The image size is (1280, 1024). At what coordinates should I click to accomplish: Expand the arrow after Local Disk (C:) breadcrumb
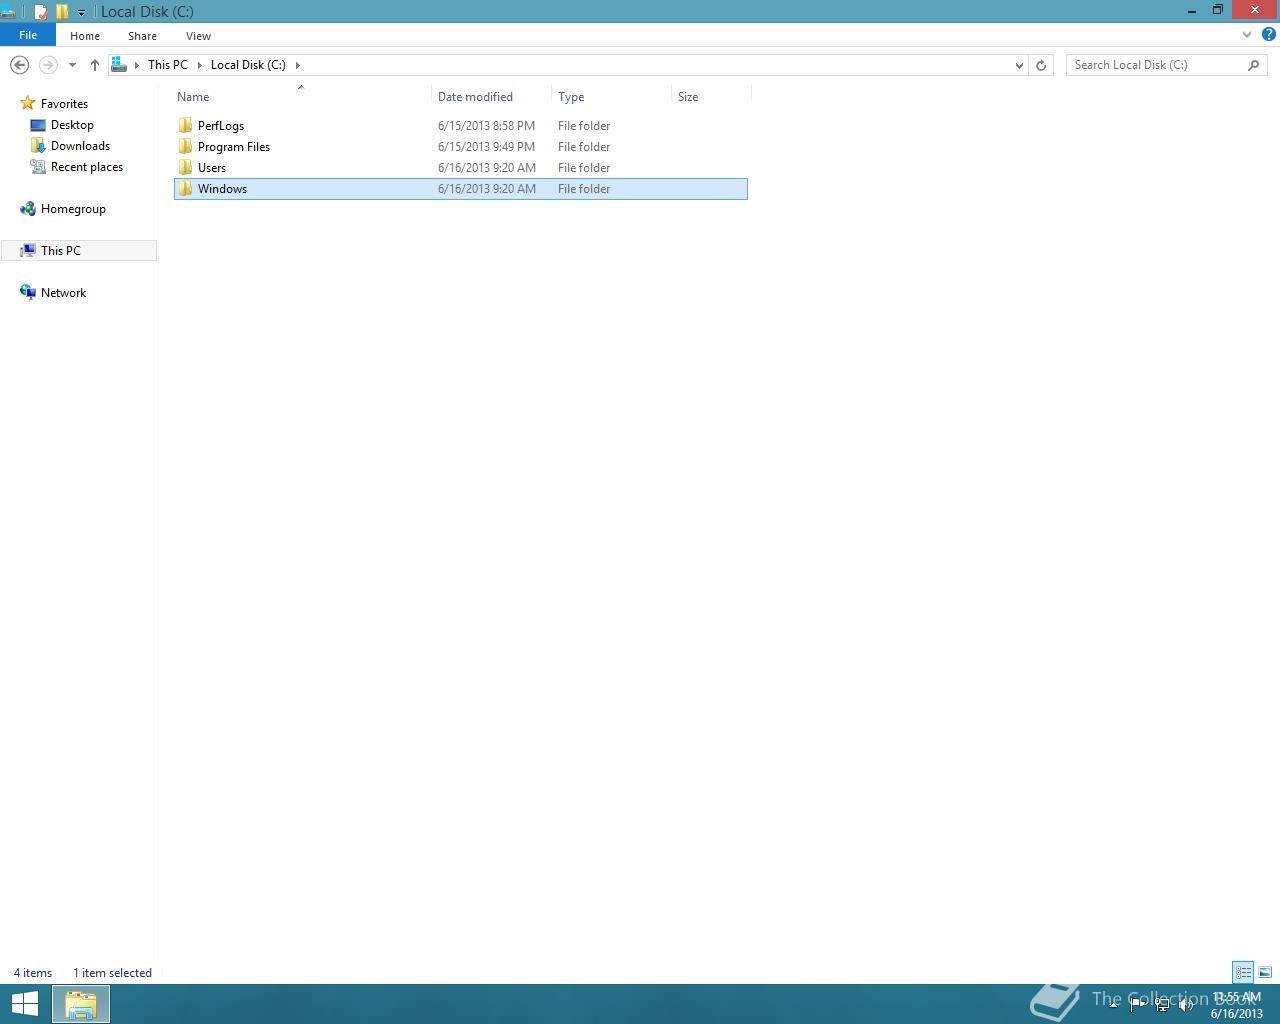297,65
